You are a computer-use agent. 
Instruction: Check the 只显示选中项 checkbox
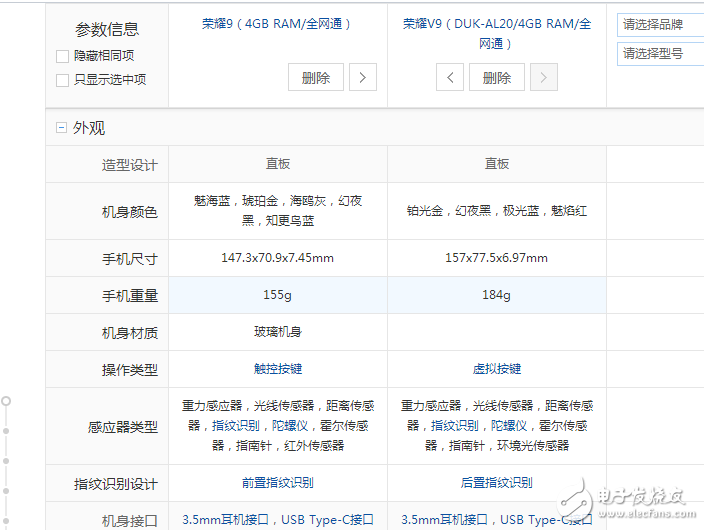(62, 80)
